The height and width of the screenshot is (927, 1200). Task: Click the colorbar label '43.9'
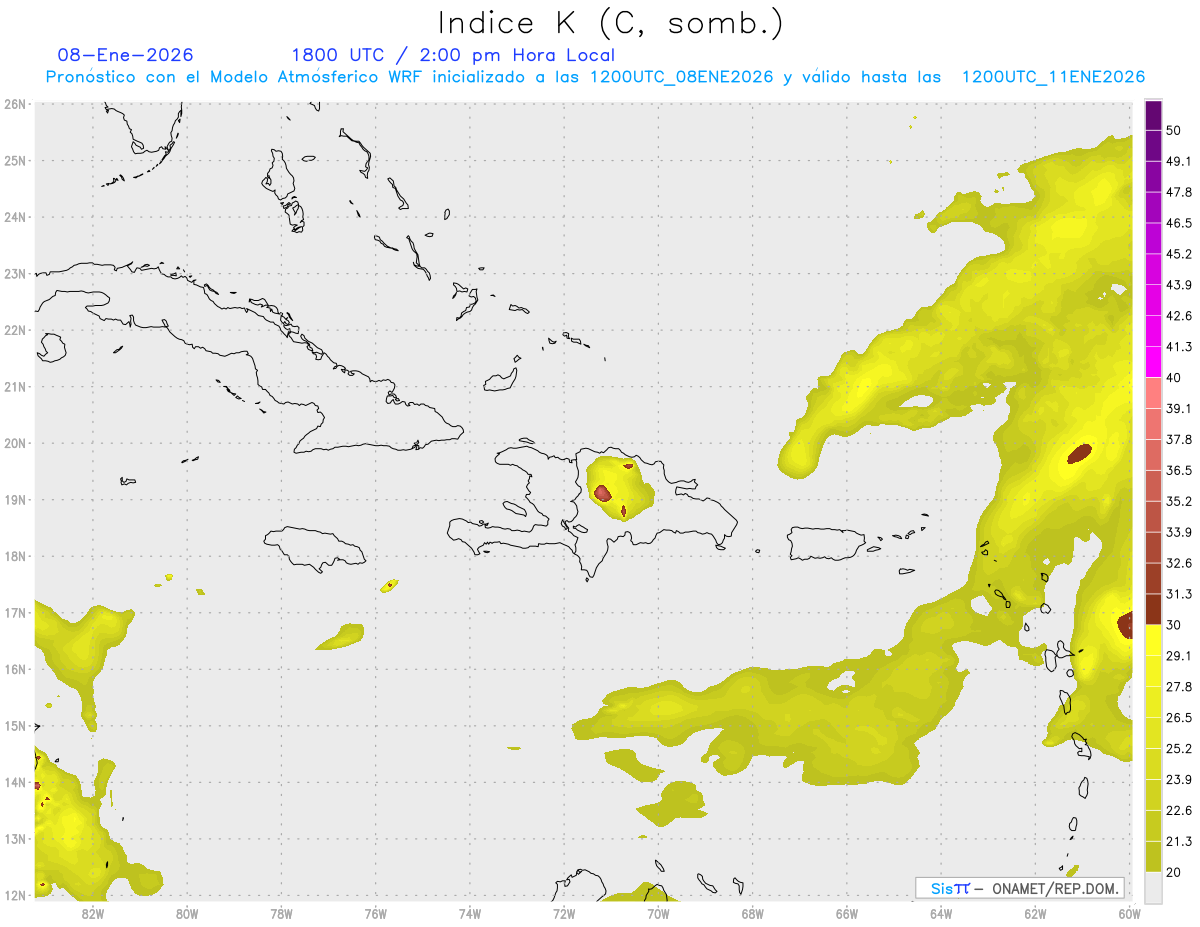coord(1178,285)
